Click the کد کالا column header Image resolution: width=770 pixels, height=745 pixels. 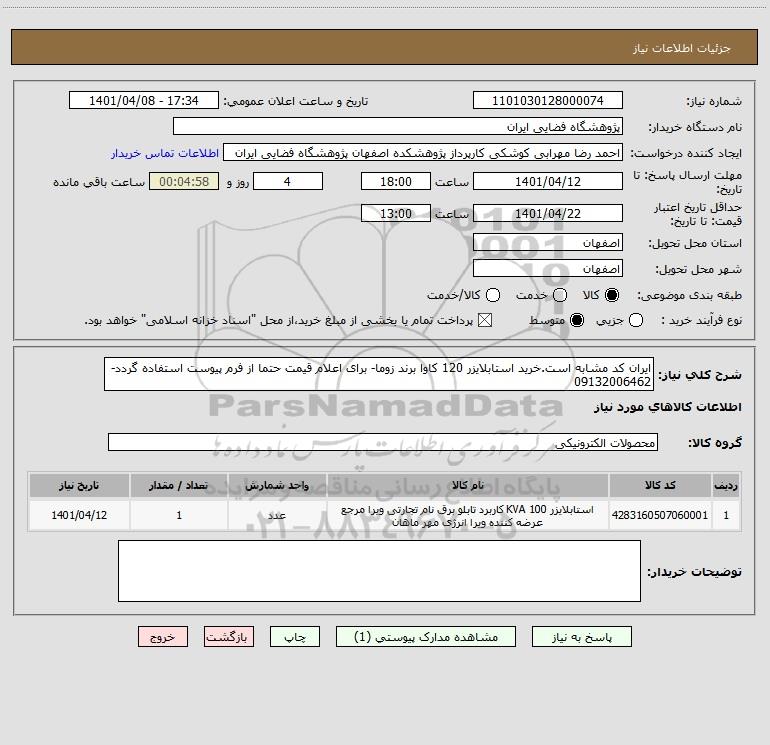tap(660, 485)
